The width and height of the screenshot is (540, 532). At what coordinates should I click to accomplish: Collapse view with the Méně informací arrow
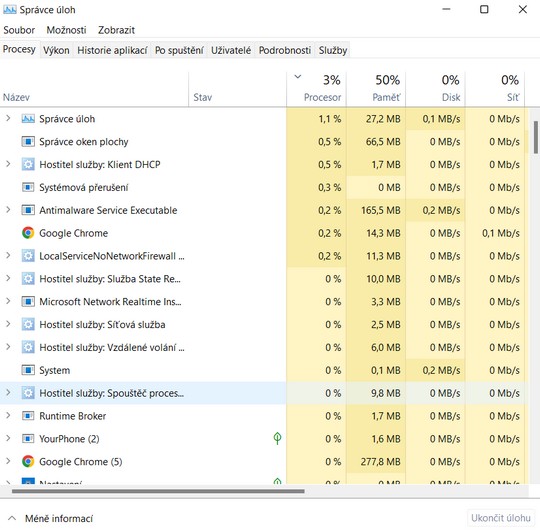point(12,518)
